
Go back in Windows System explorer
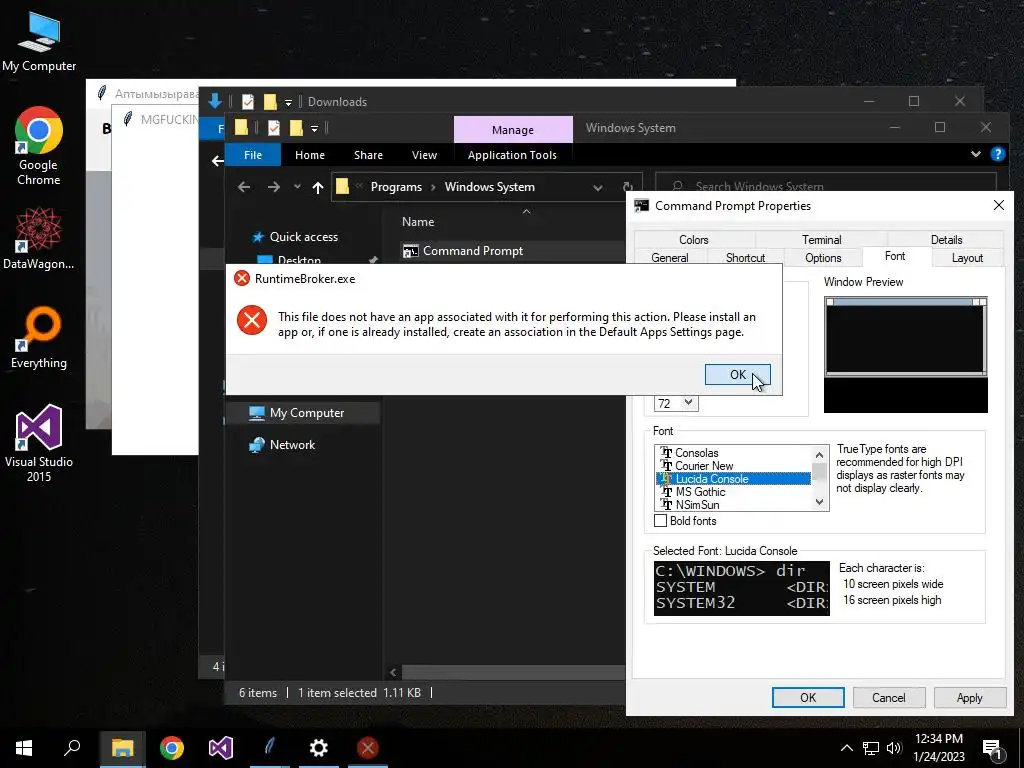coord(244,187)
